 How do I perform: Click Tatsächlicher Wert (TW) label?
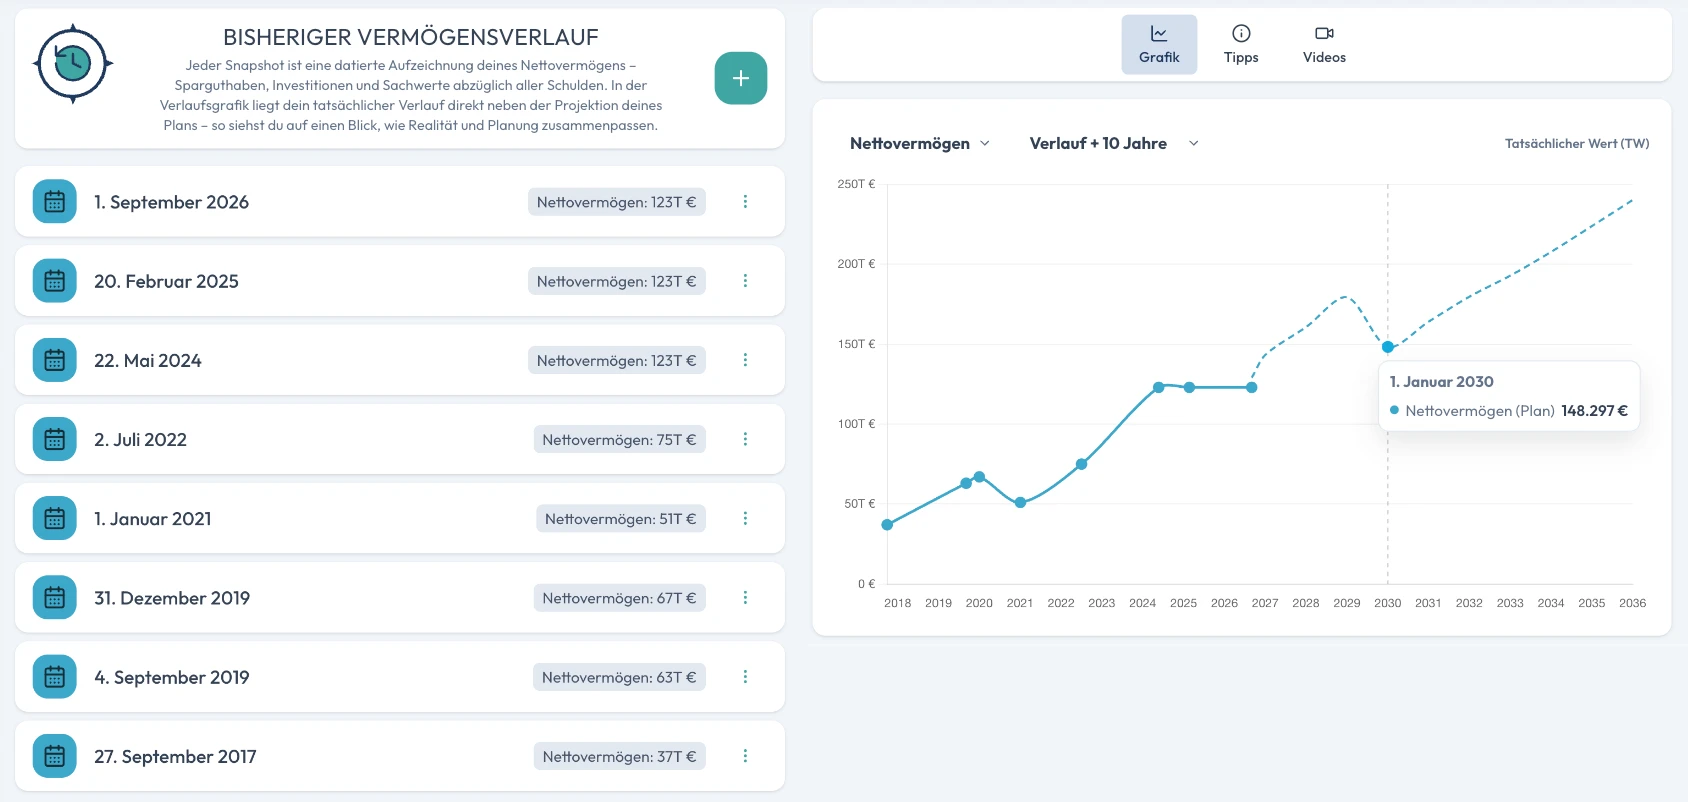(x=1577, y=144)
